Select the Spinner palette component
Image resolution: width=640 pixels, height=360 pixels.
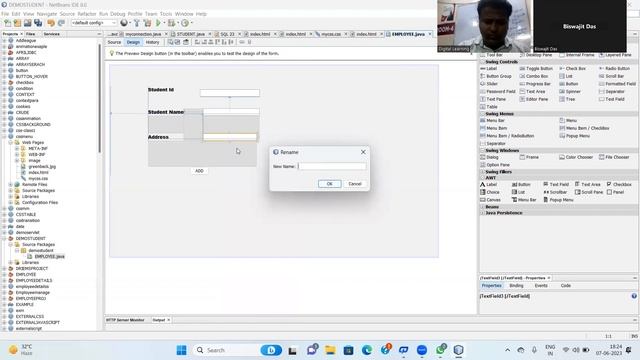570,91
